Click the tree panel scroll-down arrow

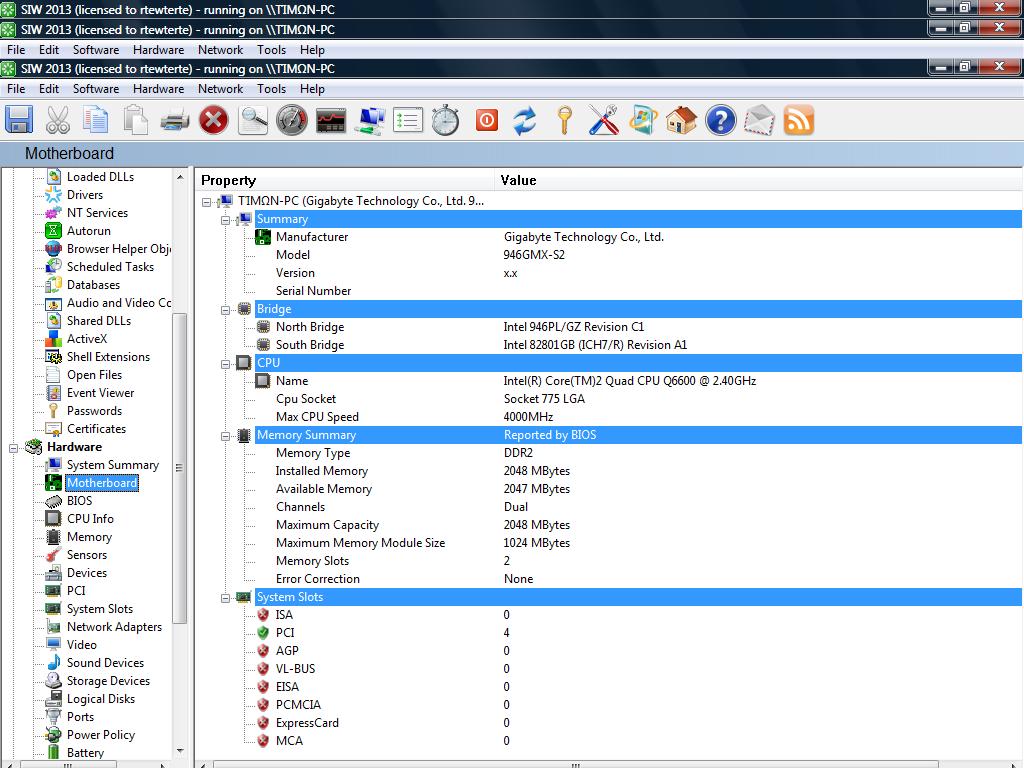click(180, 751)
